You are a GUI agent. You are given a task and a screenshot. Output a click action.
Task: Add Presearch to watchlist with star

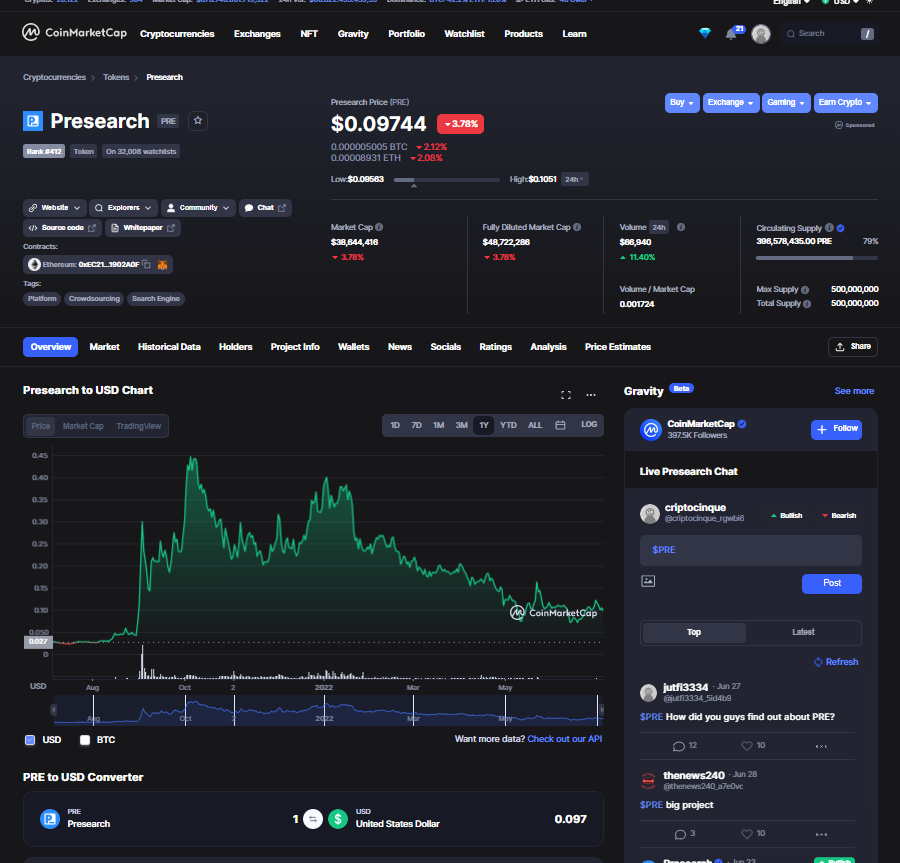(x=197, y=120)
